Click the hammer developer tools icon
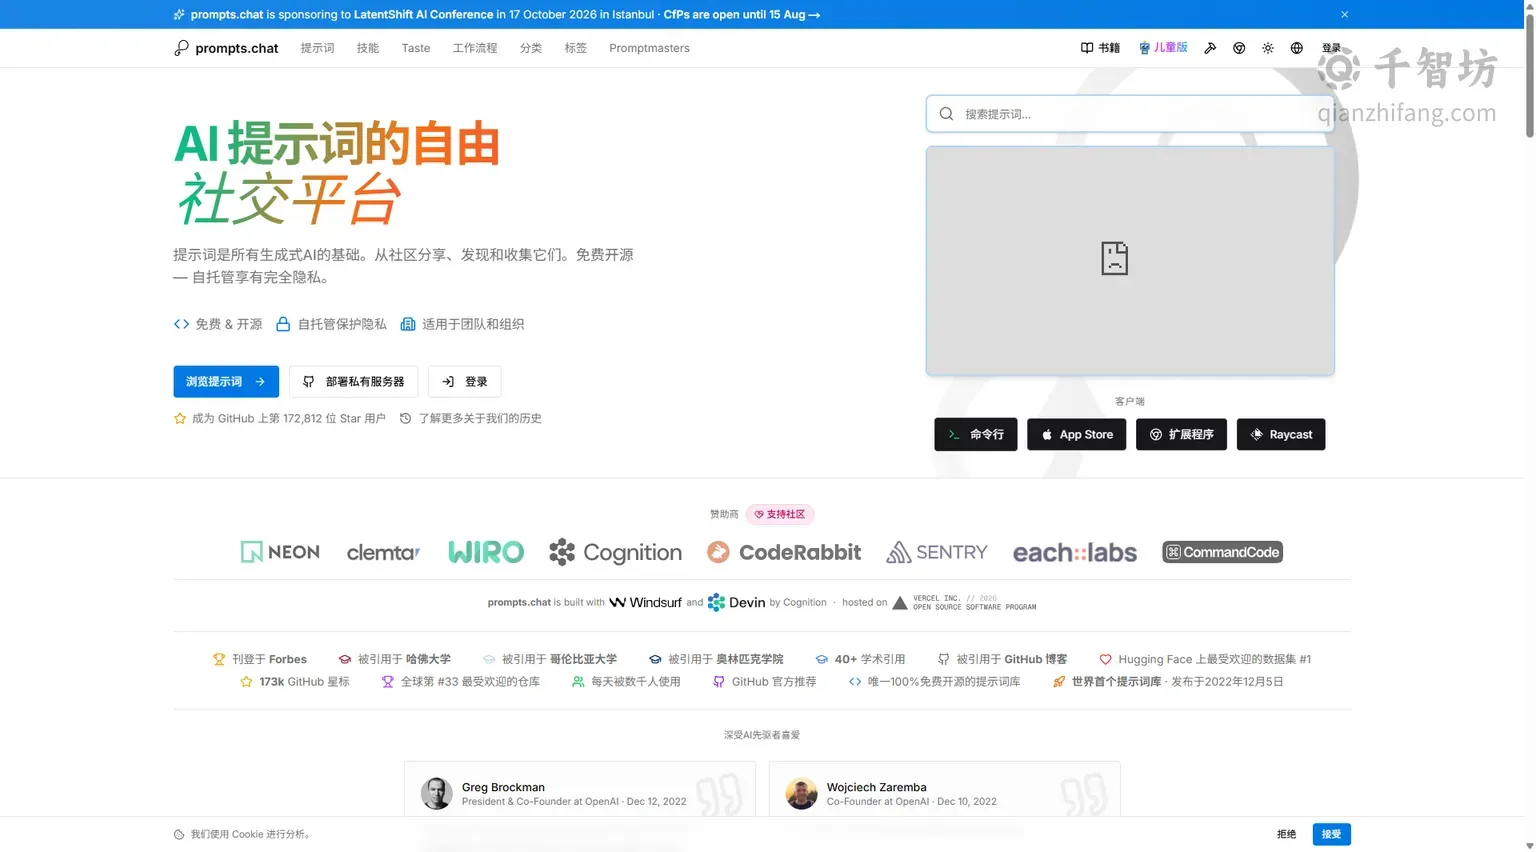The image size is (1536, 852). 1210,48
